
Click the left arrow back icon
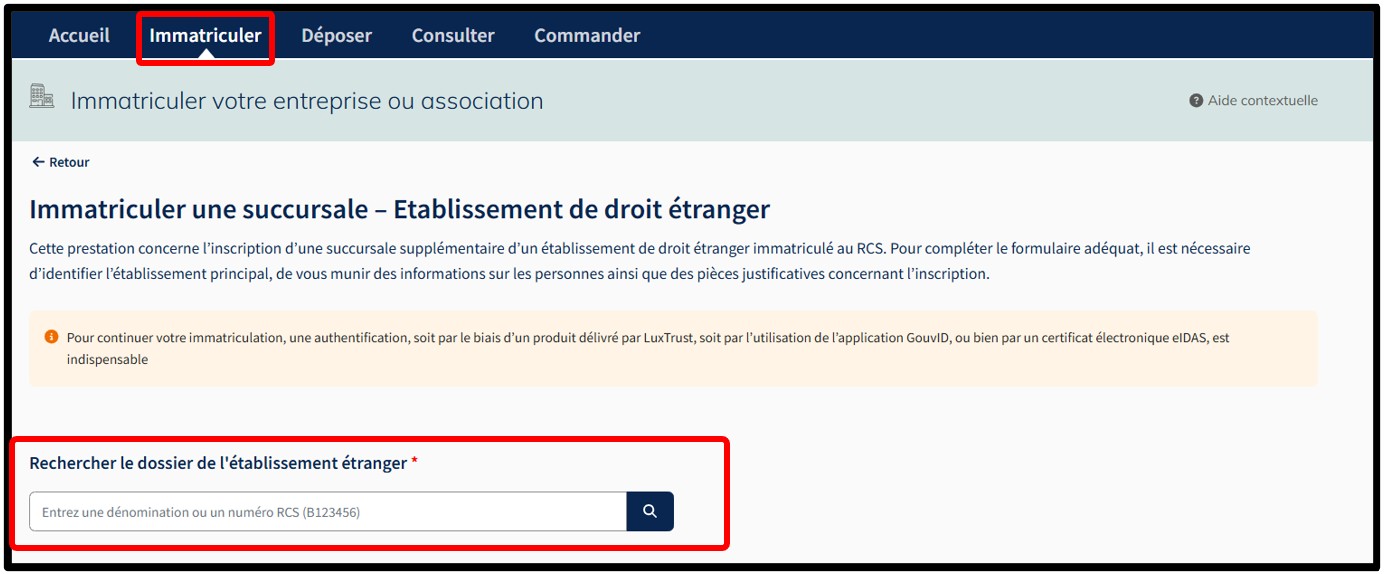click(x=38, y=162)
